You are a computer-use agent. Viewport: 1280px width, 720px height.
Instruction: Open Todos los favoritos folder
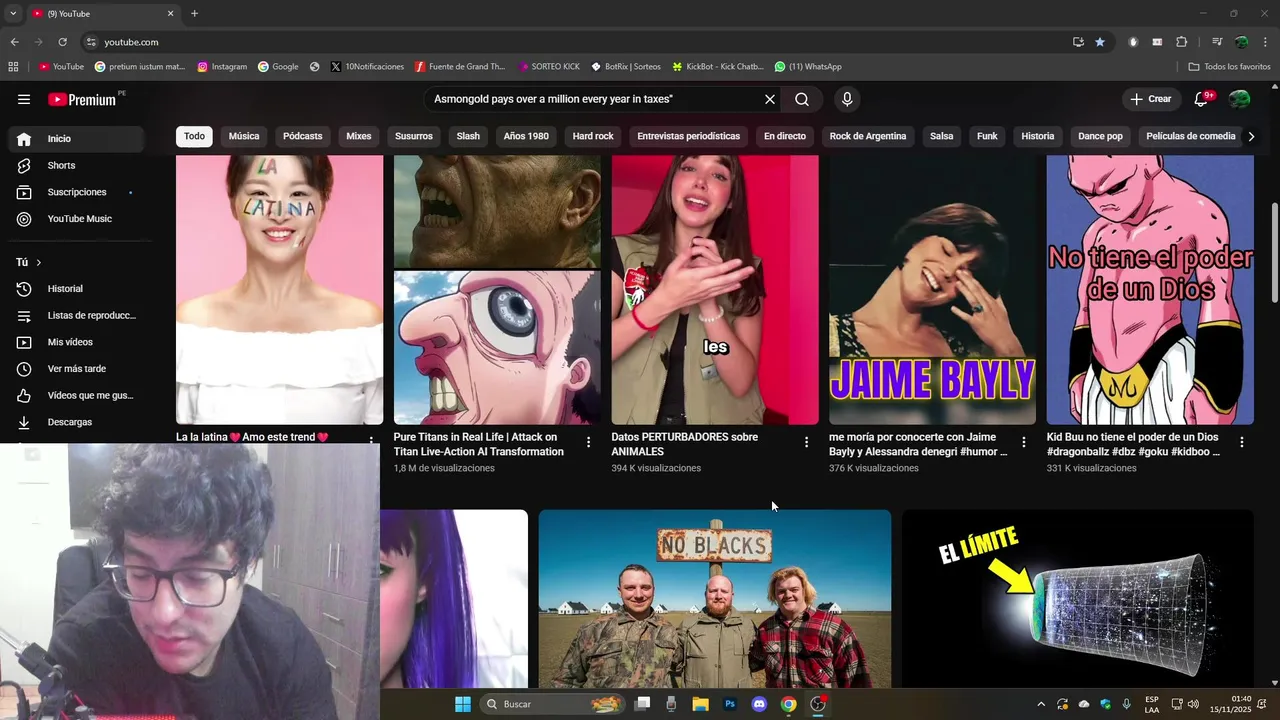[1229, 67]
